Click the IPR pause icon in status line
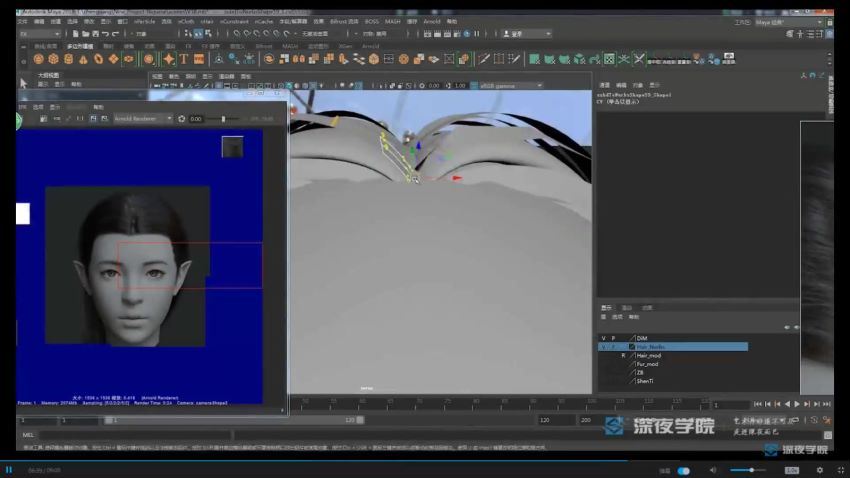Image resolution: width=850 pixels, height=478 pixels. [476, 34]
